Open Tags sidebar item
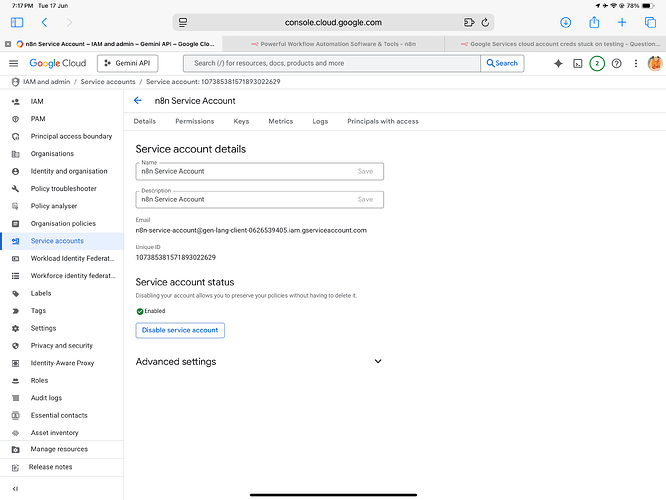The width and height of the screenshot is (666, 500). [62, 311]
